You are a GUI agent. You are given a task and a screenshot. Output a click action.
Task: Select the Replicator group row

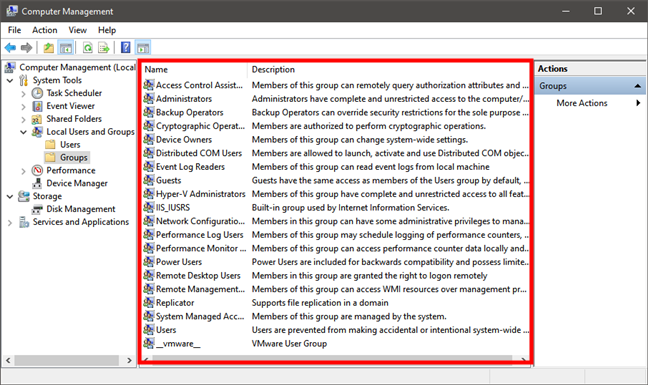pyautogui.click(x=336, y=303)
